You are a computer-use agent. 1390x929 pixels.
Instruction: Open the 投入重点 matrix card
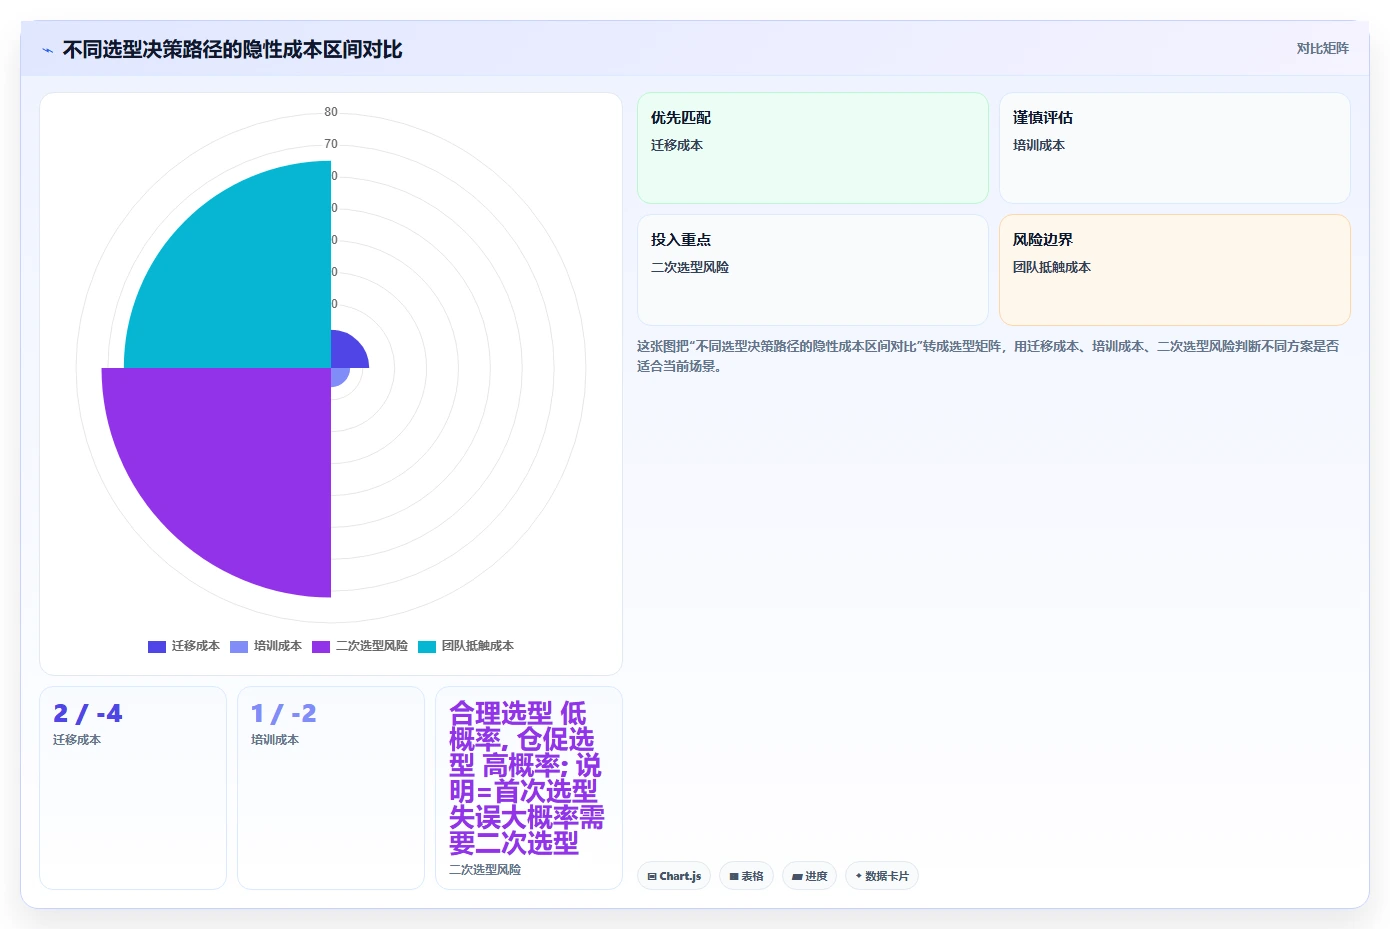click(x=813, y=270)
